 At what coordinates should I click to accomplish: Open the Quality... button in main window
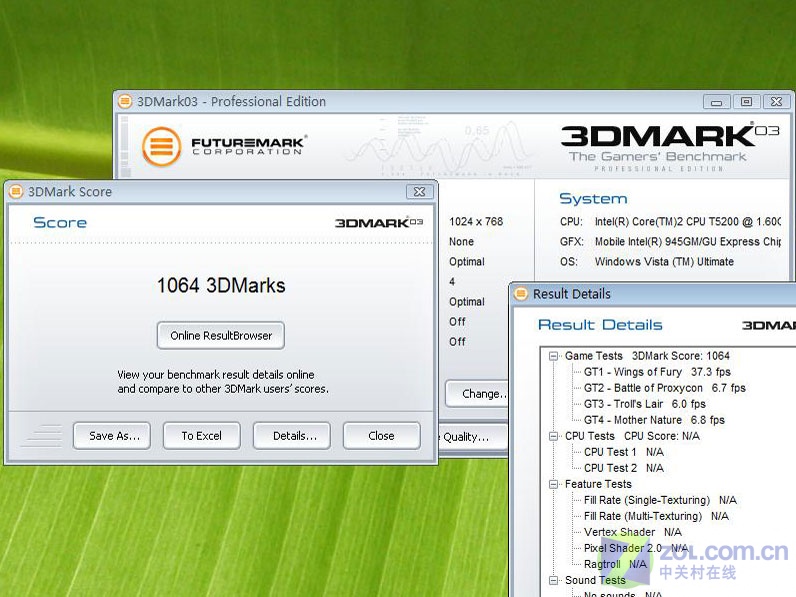472,437
